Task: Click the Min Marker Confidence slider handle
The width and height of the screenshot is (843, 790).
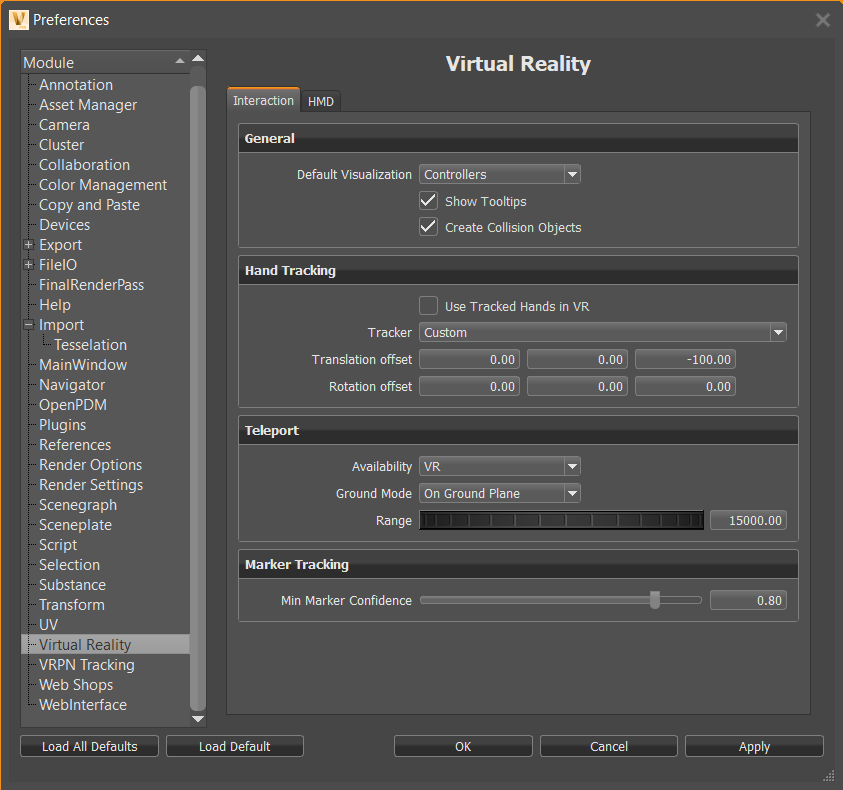Action: [x=655, y=600]
